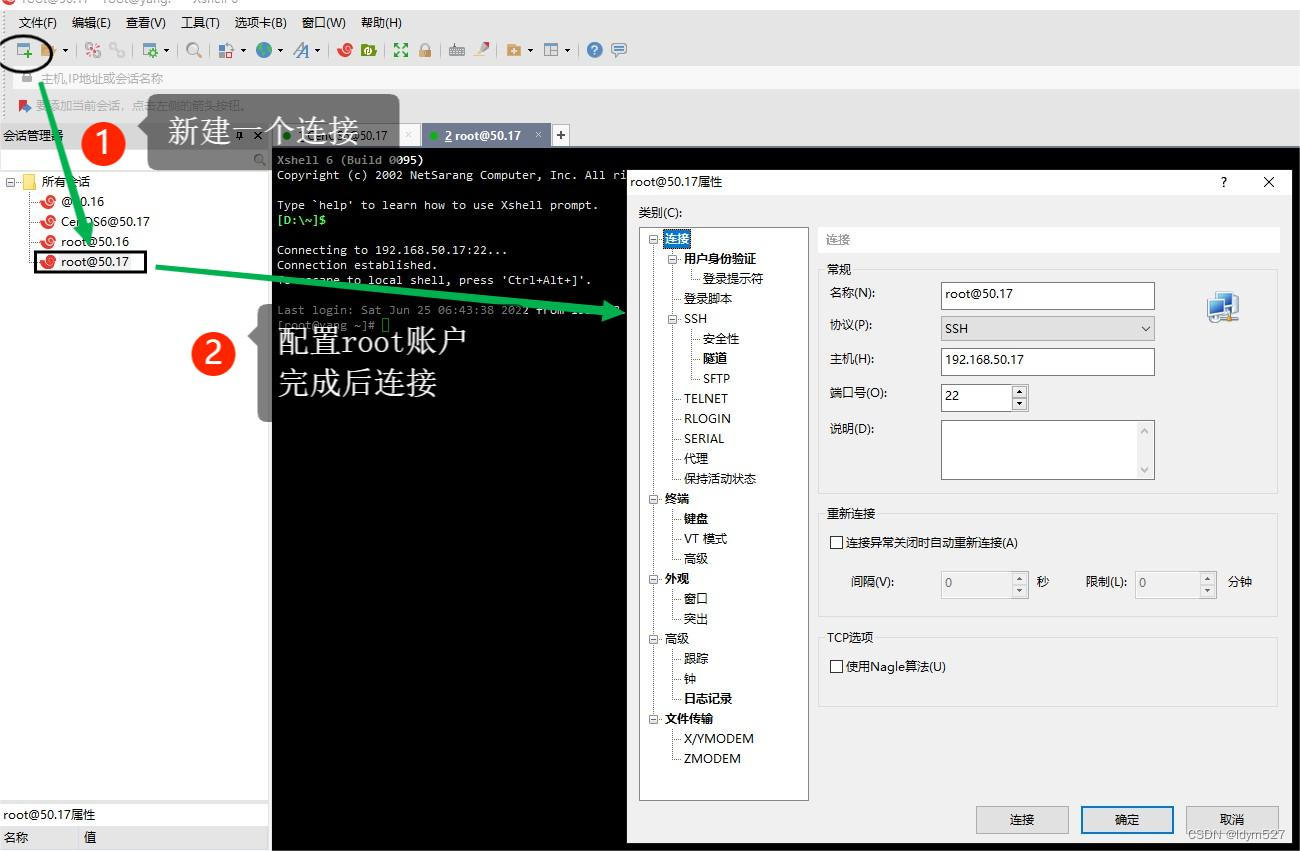
Task: Enable auto reconnect on abnormal close checkbox
Action: 837,543
